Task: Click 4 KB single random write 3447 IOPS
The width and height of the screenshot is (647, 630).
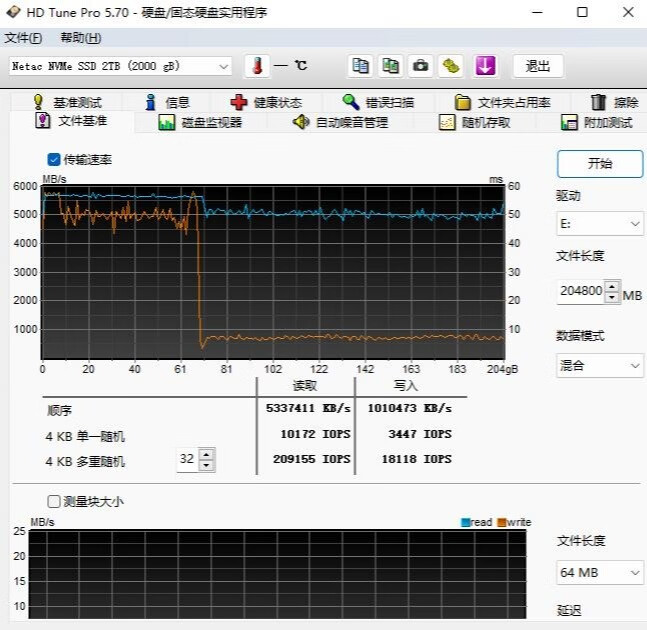Action: coord(420,434)
